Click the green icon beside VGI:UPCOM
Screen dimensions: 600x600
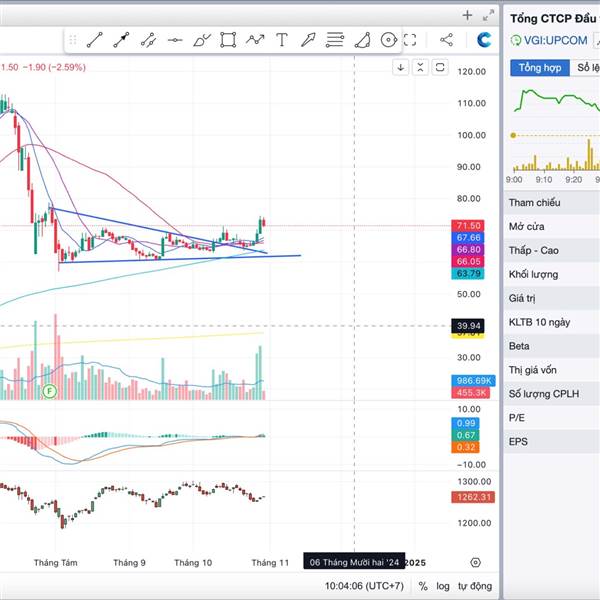point(516,40)
